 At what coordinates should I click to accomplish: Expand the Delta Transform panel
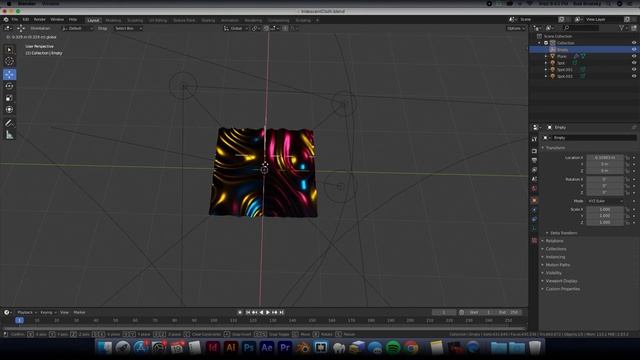[x=563, y=233]
